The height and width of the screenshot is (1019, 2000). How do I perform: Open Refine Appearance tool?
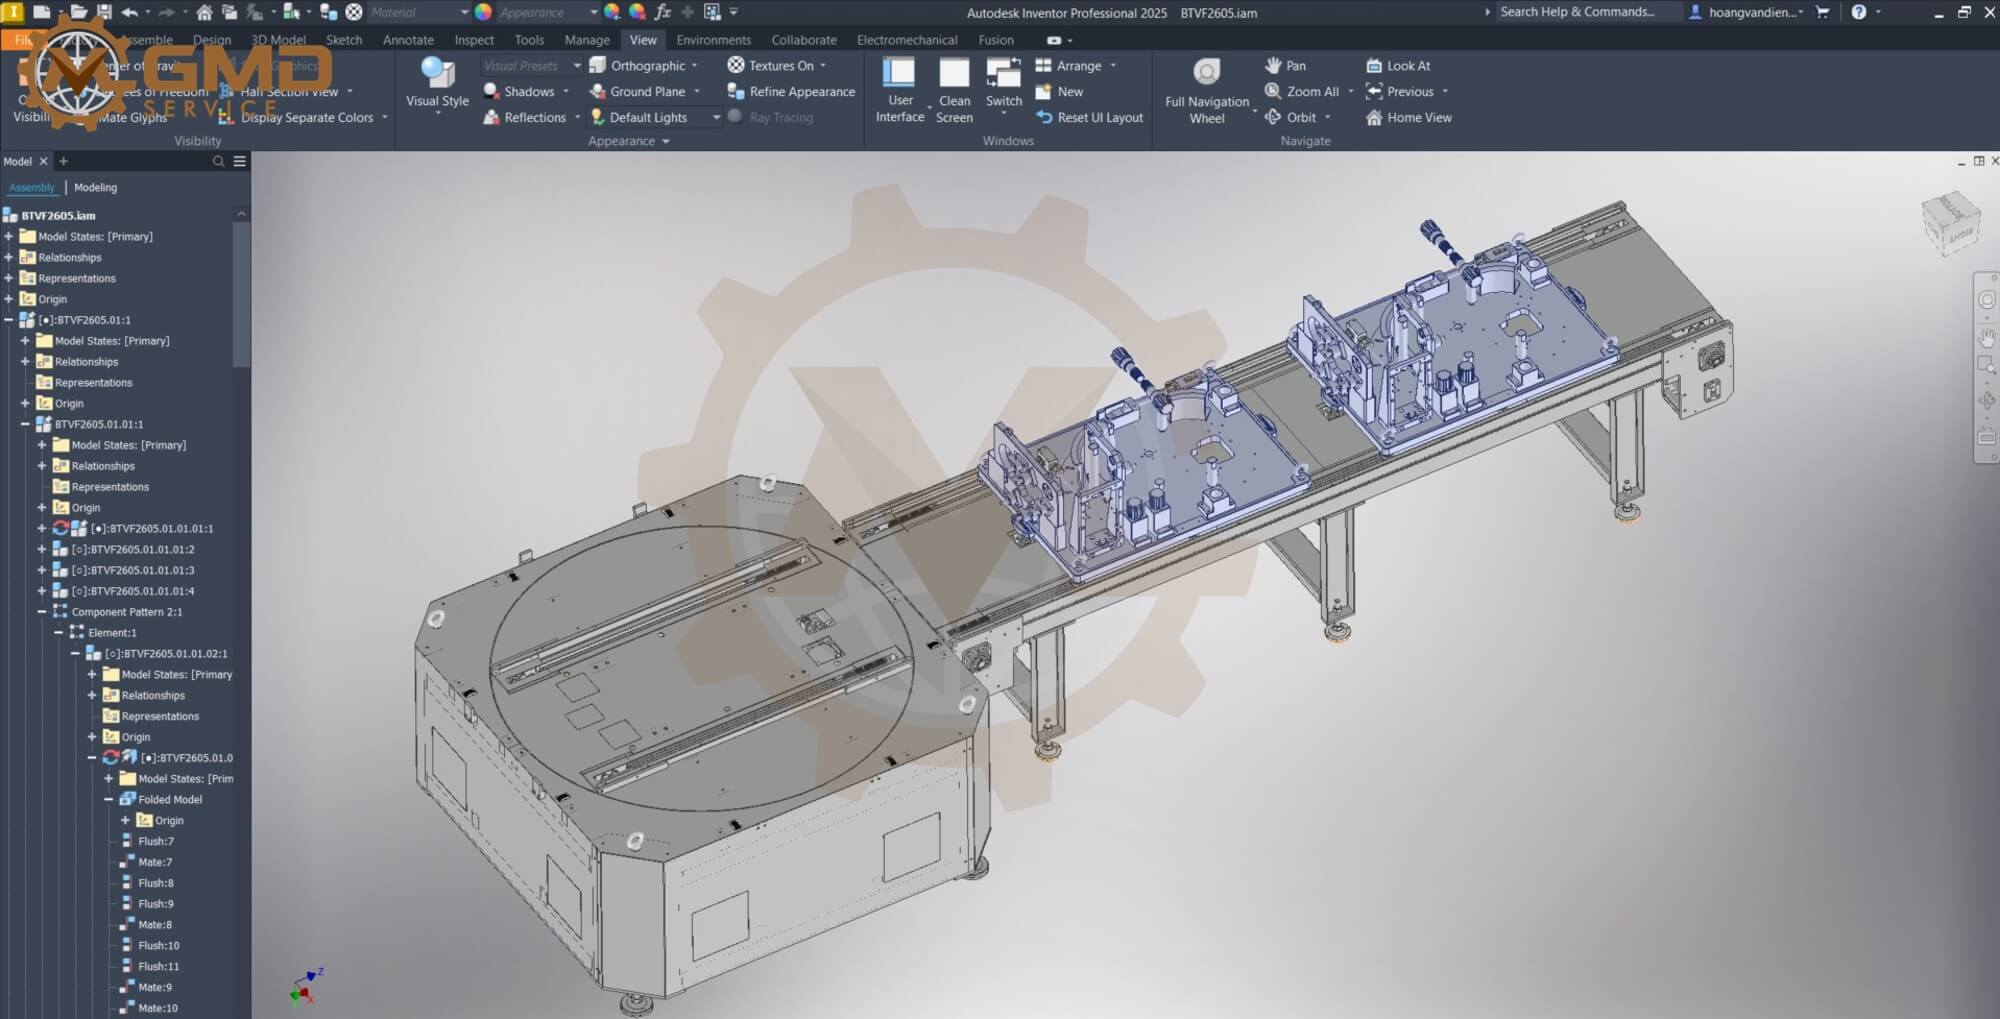791,91
